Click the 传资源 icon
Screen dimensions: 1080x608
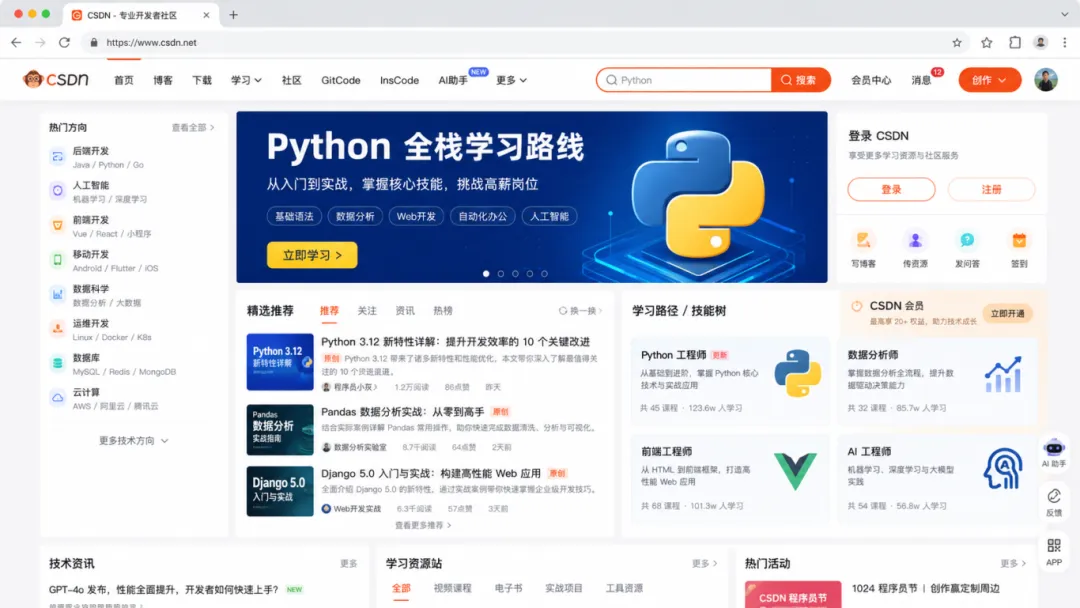click(915, 240)
